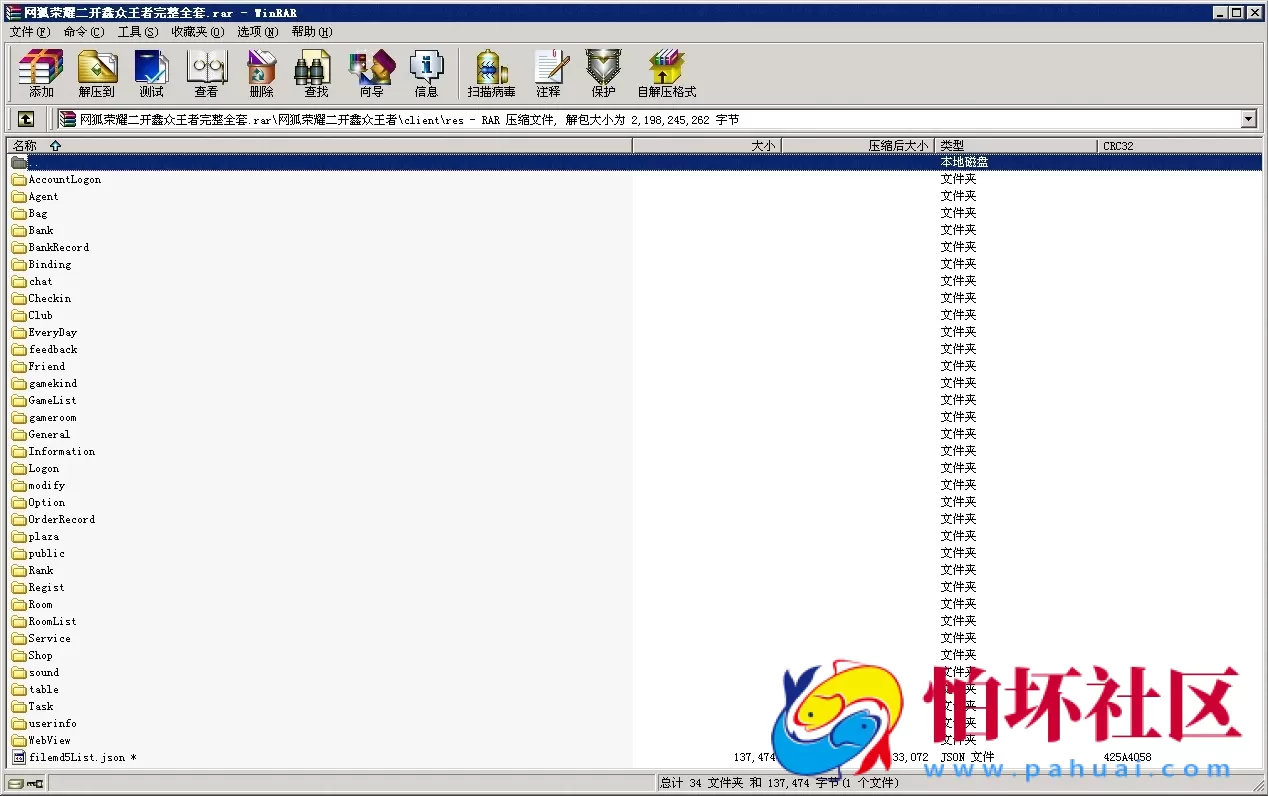1268x796 pixels.
Task: Open the 文件(F) menu
Action: click(x=29, y=32)
